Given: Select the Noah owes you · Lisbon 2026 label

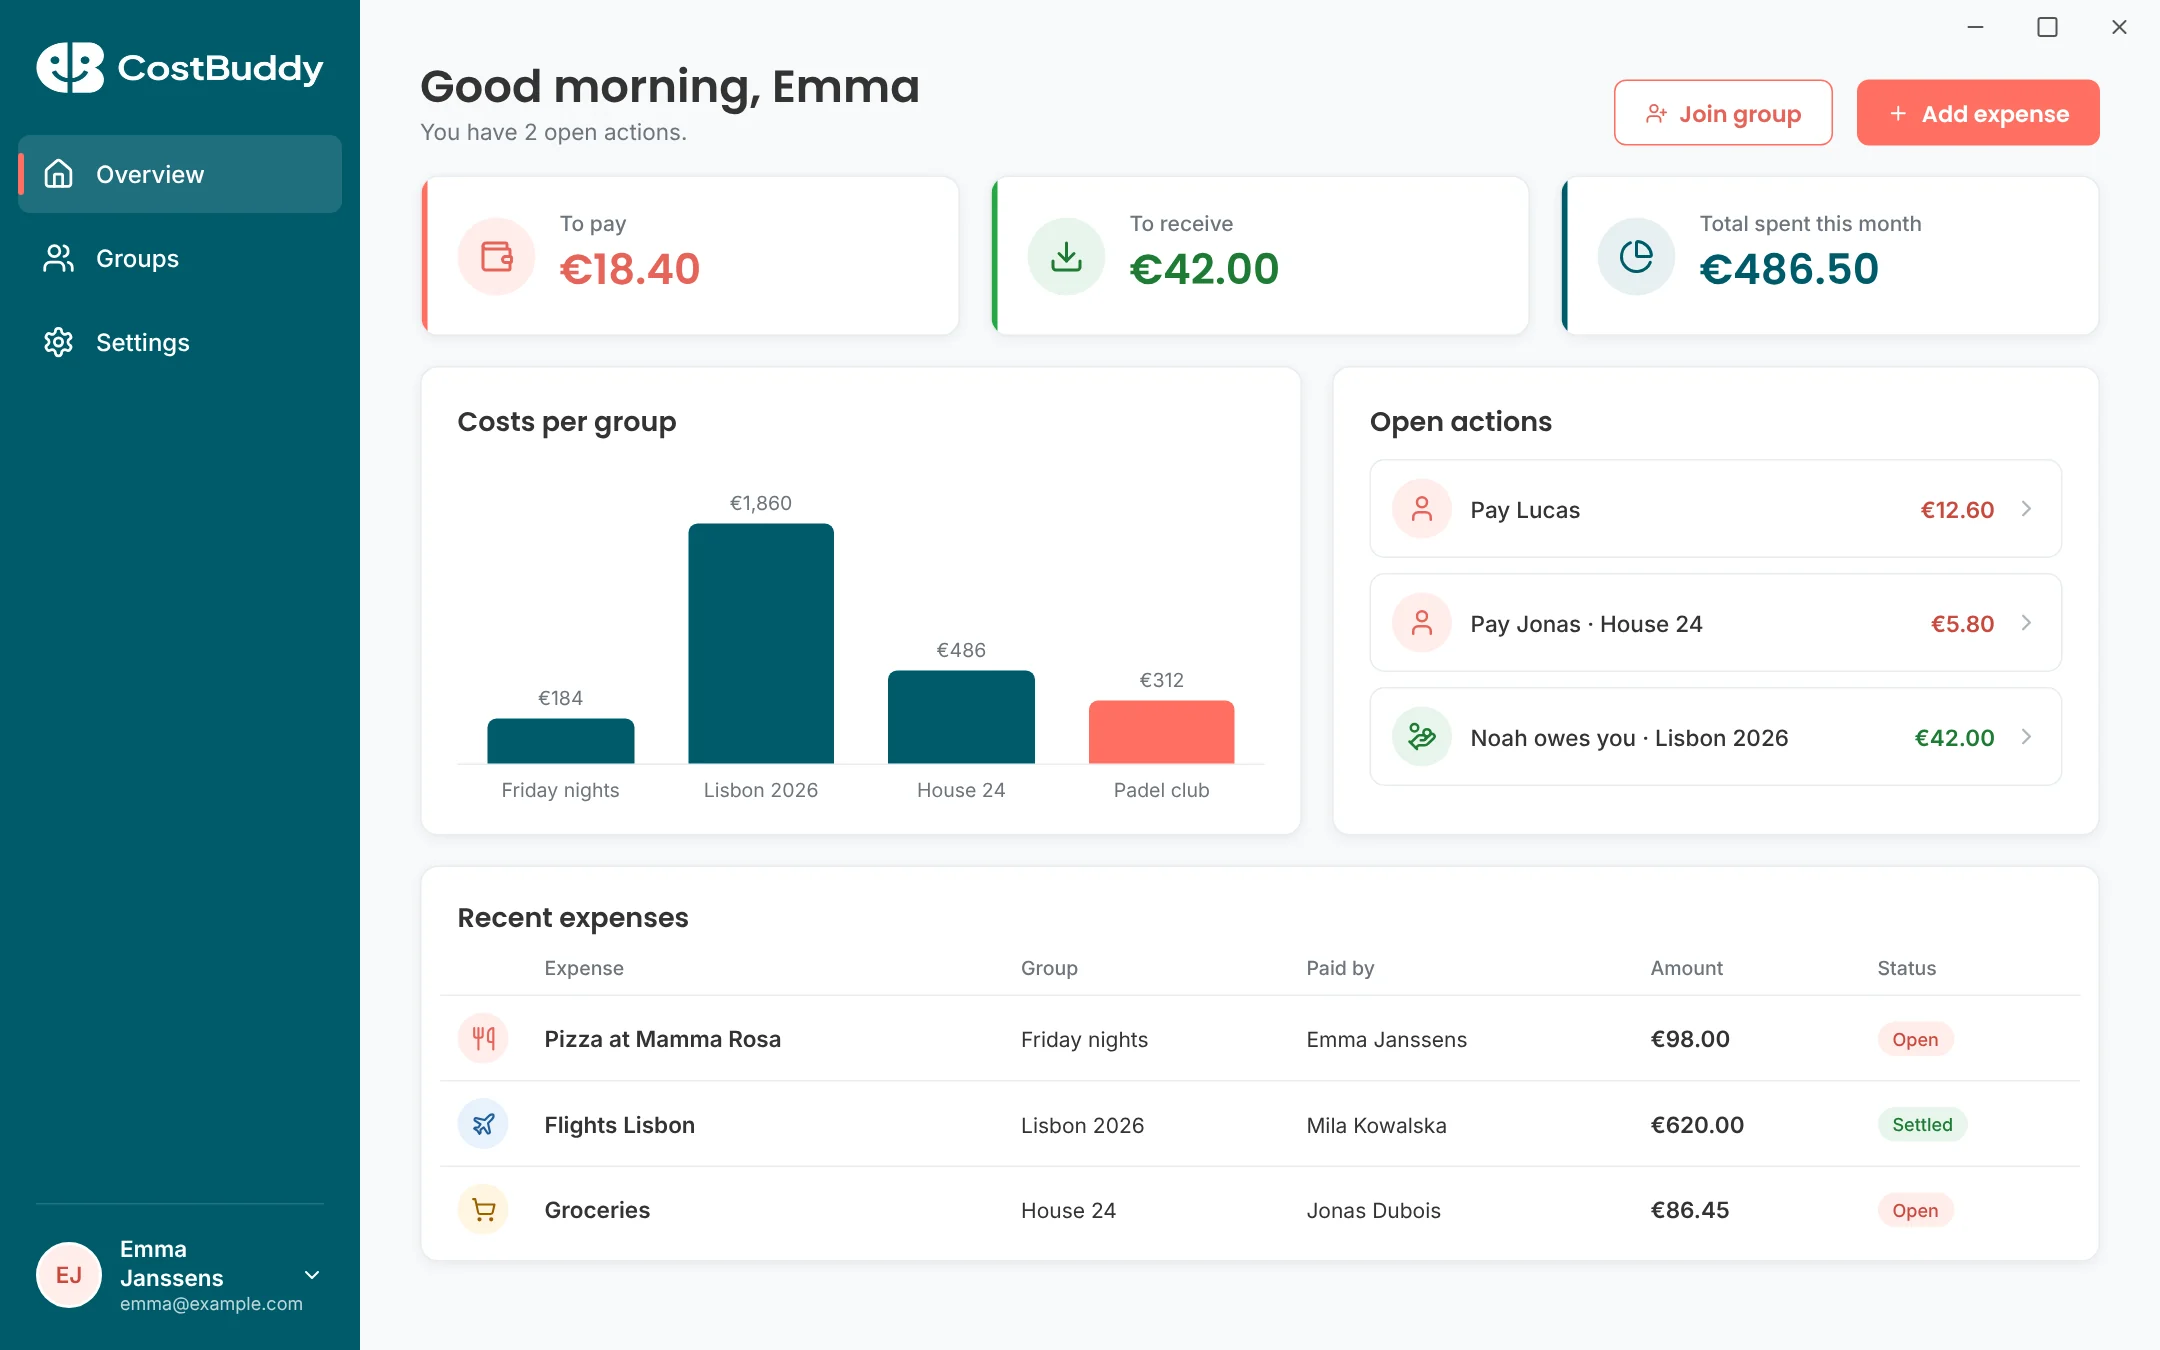Looking at the screenshot, I should [x=1629, y=738].
